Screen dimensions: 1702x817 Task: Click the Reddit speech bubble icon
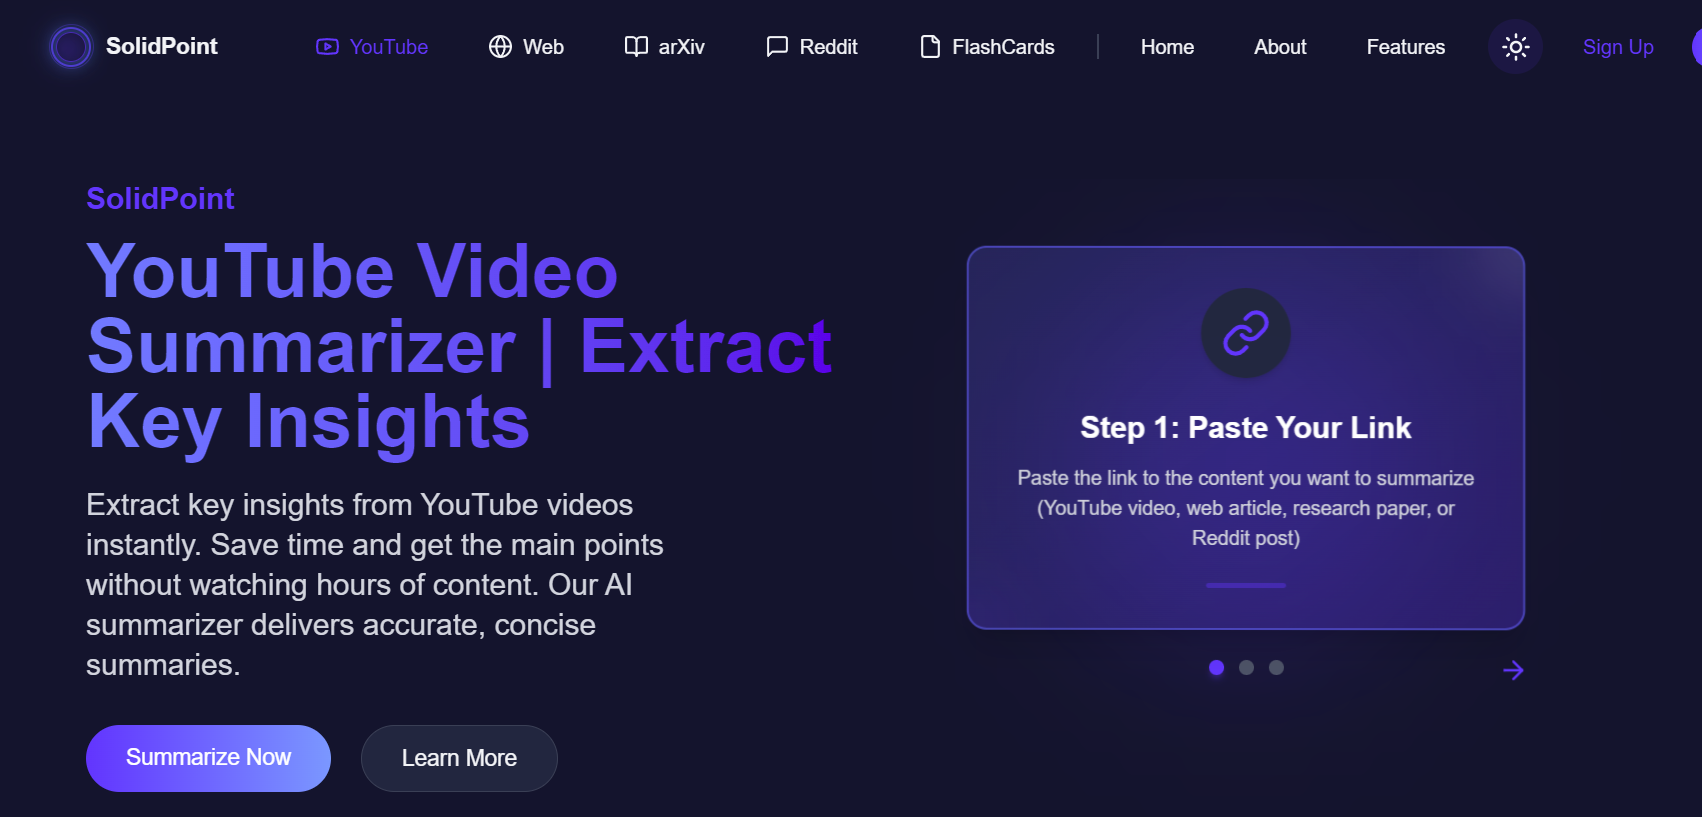tap(777, 47)
